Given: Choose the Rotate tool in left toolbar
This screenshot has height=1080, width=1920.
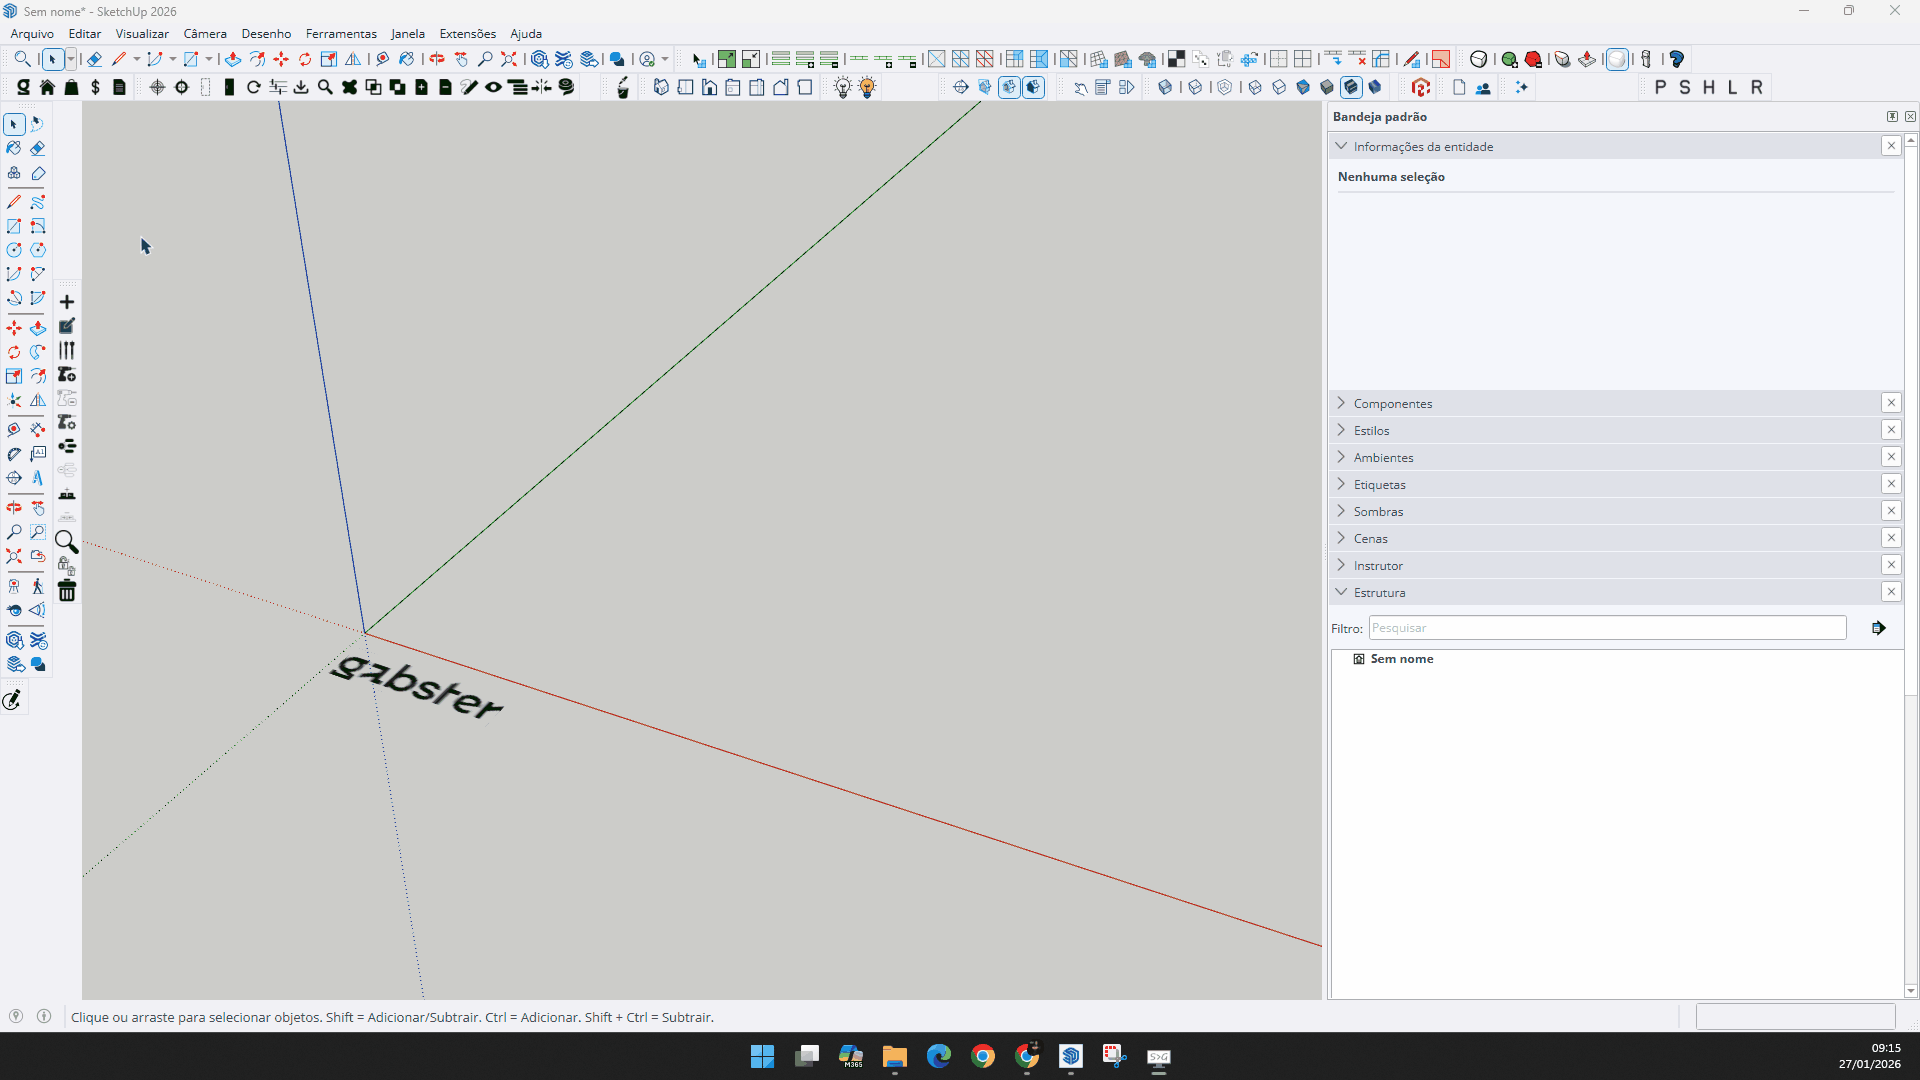Looking at the screenshot, I should (14, 352).
